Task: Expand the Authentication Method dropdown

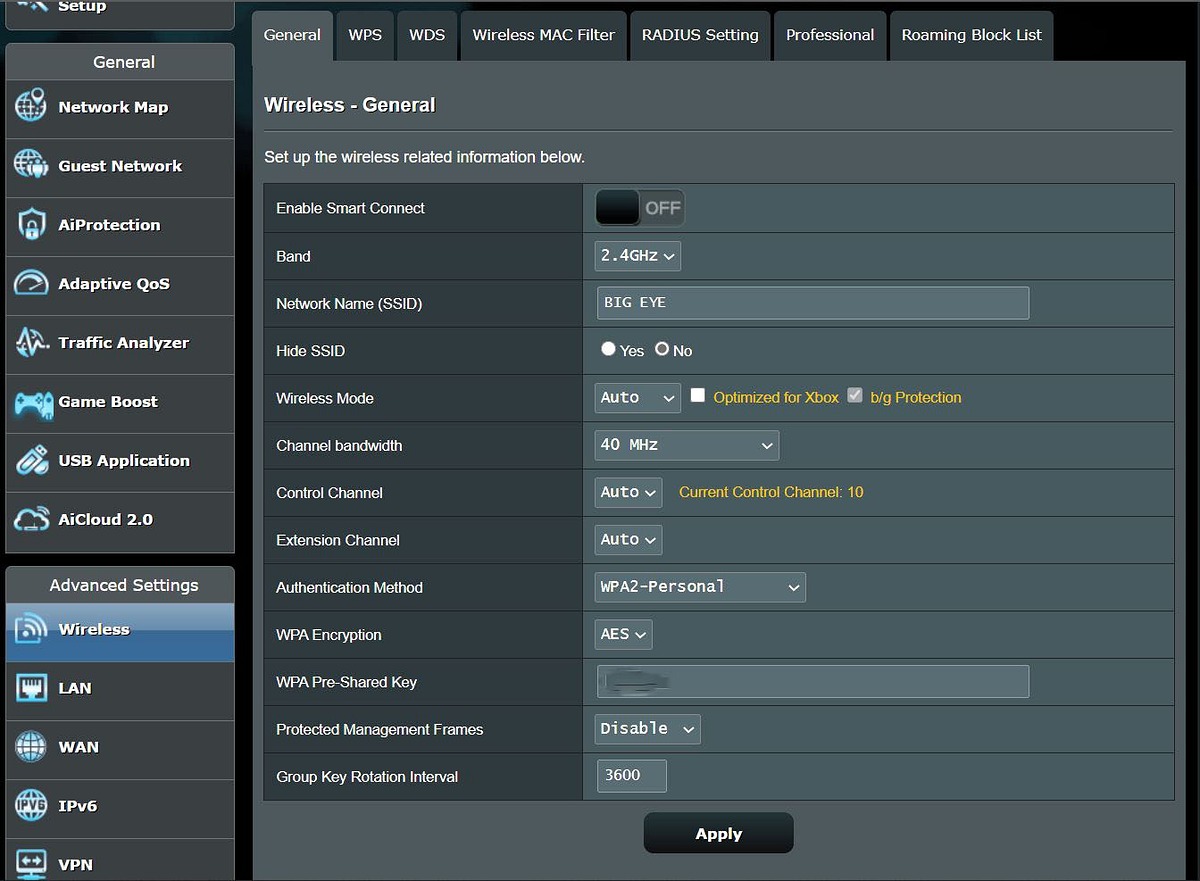Action: (x=699, y=587)
